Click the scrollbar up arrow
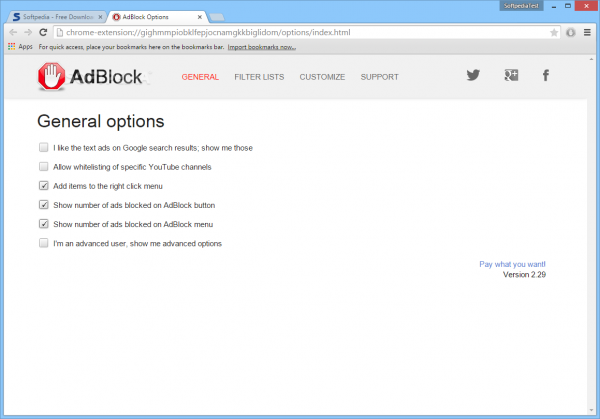The image size is (600, 419). tap(591, 59)
